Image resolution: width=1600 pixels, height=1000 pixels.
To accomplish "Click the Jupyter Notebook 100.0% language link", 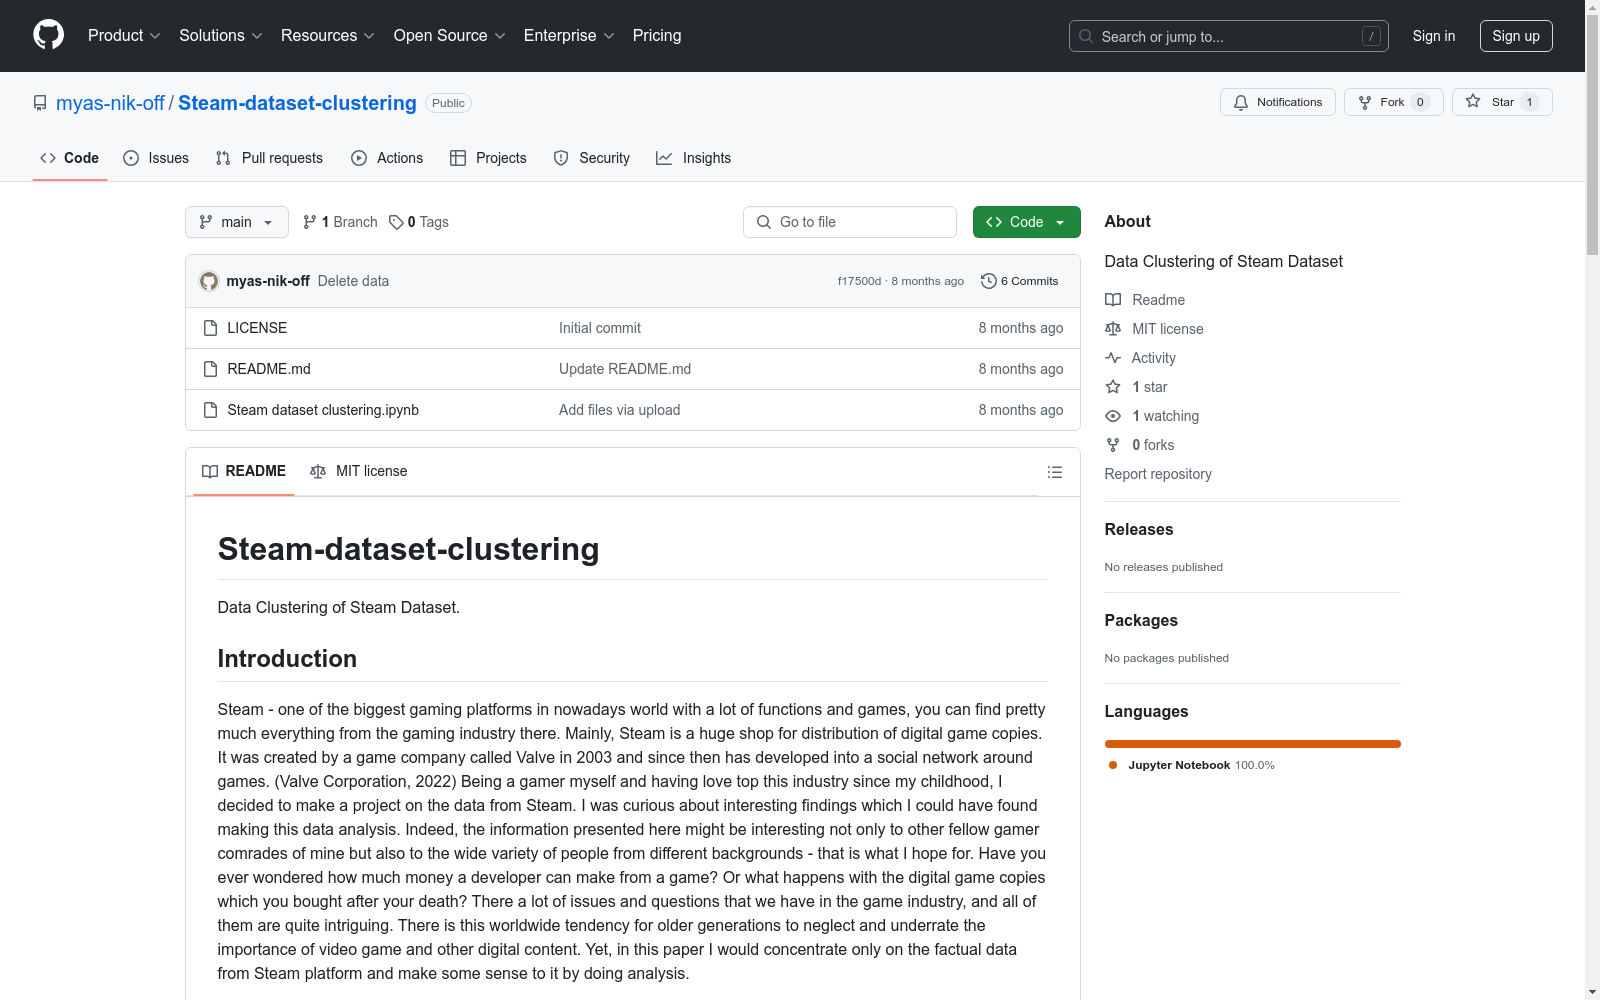I will 1191,765.
